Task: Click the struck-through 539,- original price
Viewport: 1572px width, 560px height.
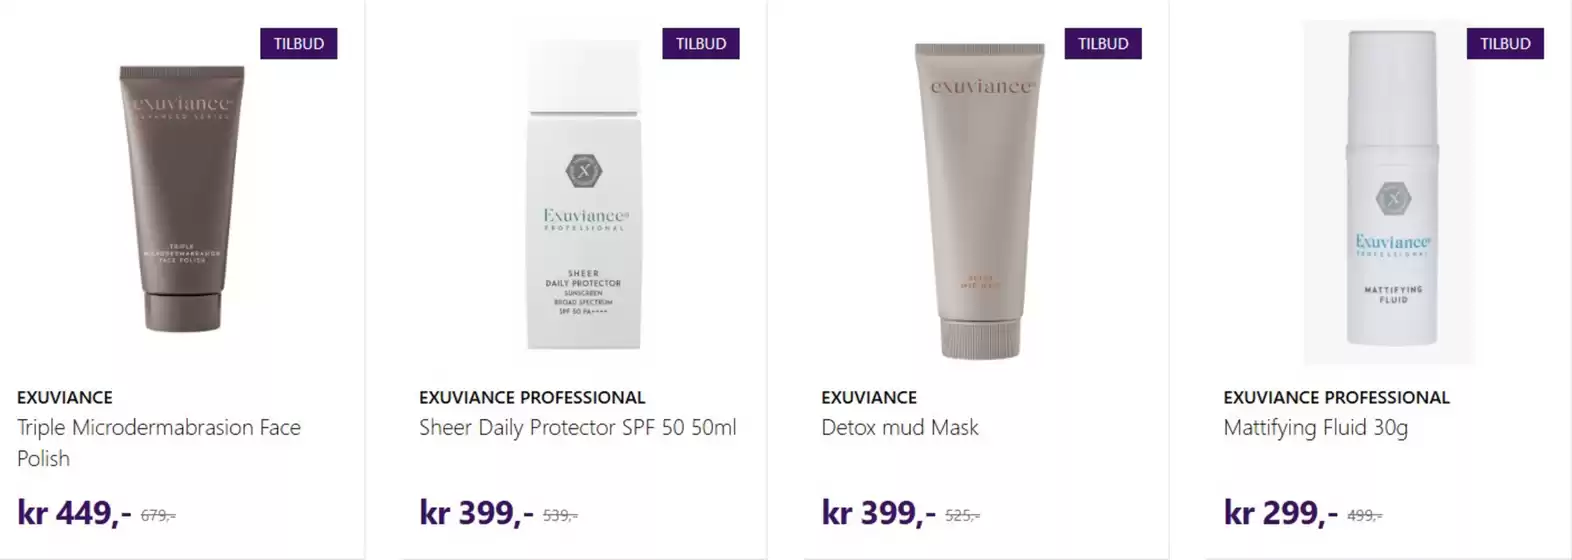Action: (x=560, y=516)
